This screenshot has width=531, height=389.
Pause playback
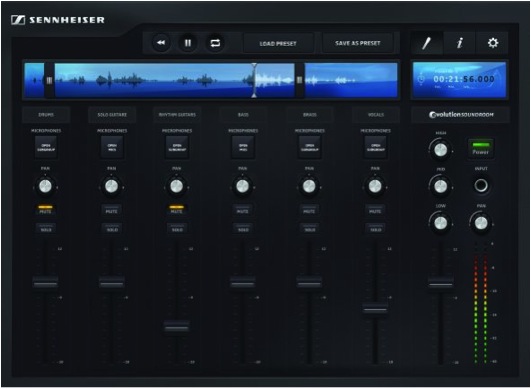coord(188,43)
